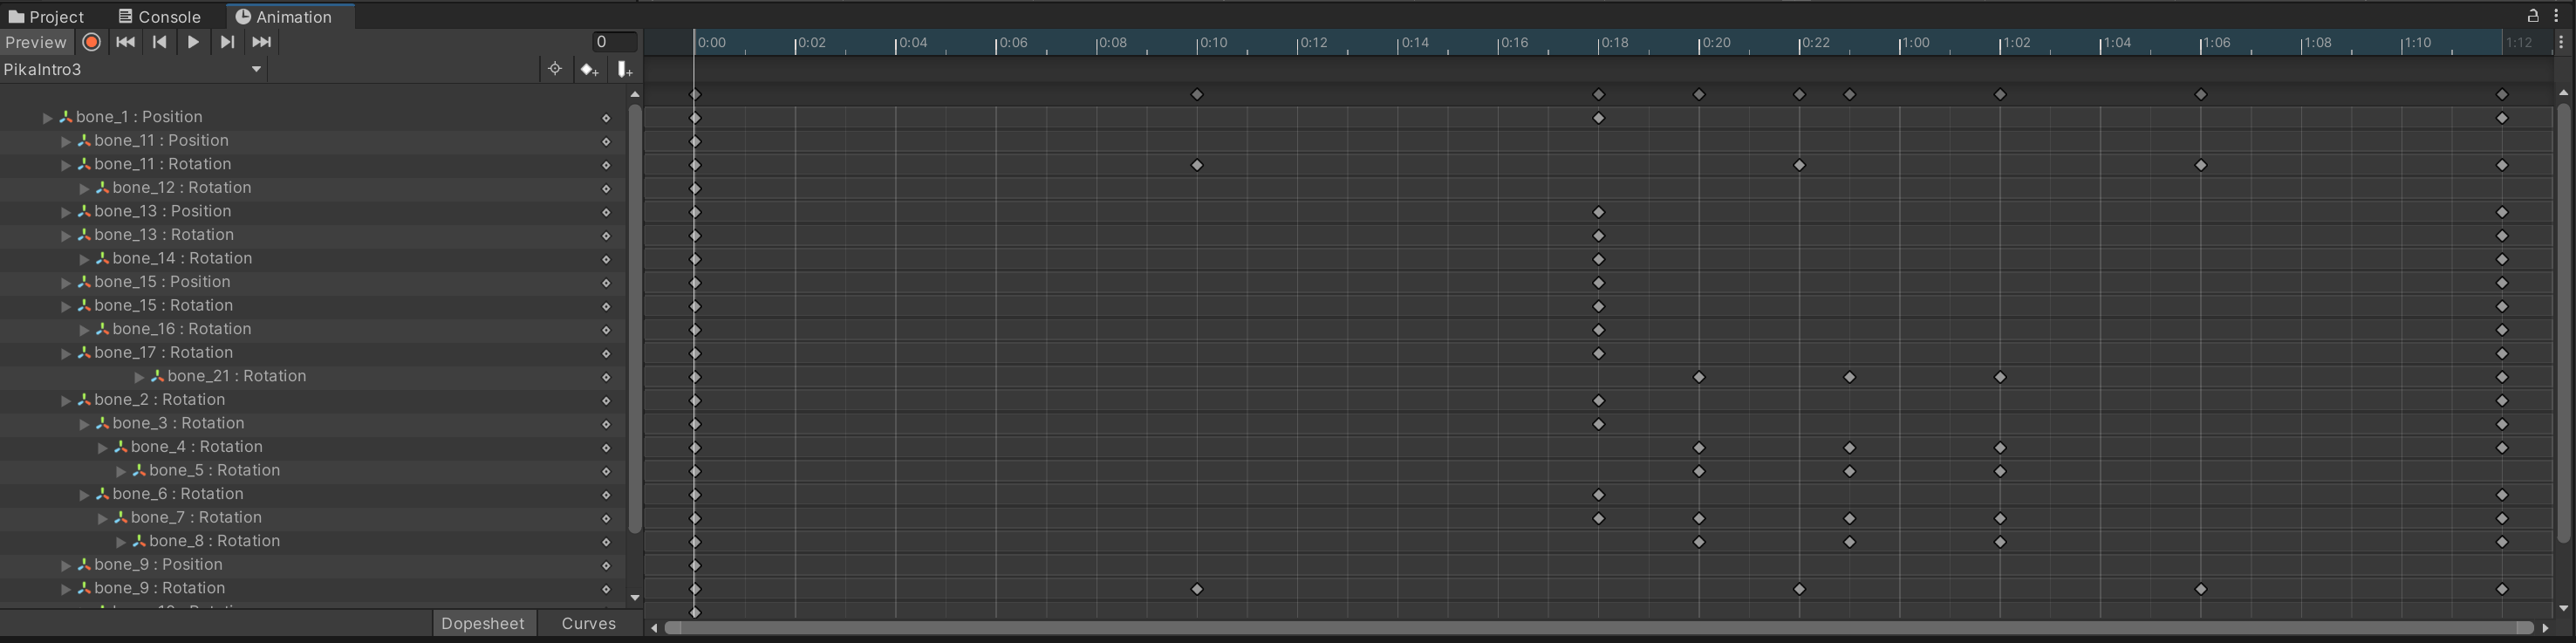
Task: Click keyframe diamond icon for bone_17 : Rotation
Action: click(x=606, y=353)
